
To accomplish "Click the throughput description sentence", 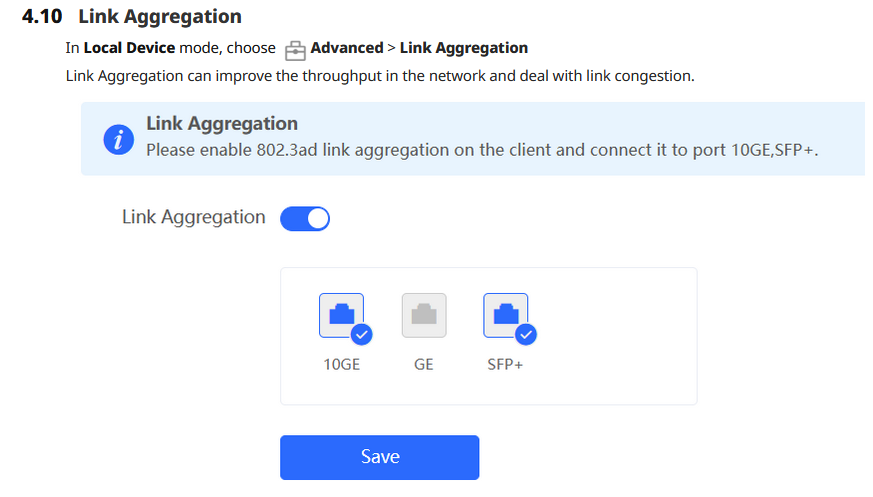I will (x=380, y=76).
